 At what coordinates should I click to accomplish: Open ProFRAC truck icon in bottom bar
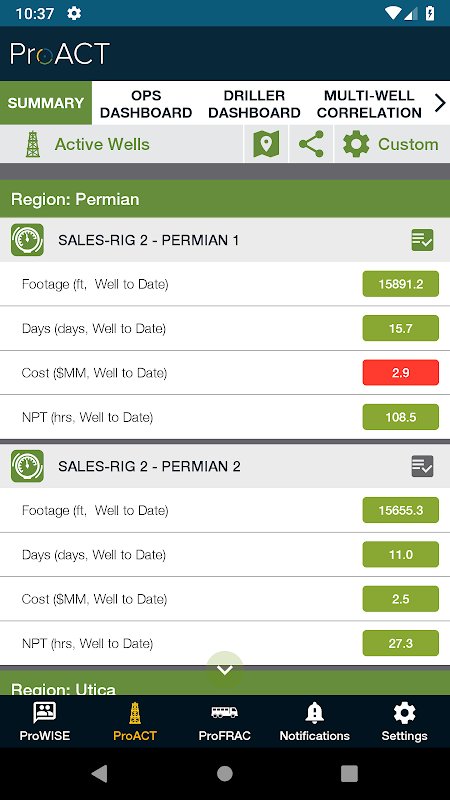click(x=224, y=722)
